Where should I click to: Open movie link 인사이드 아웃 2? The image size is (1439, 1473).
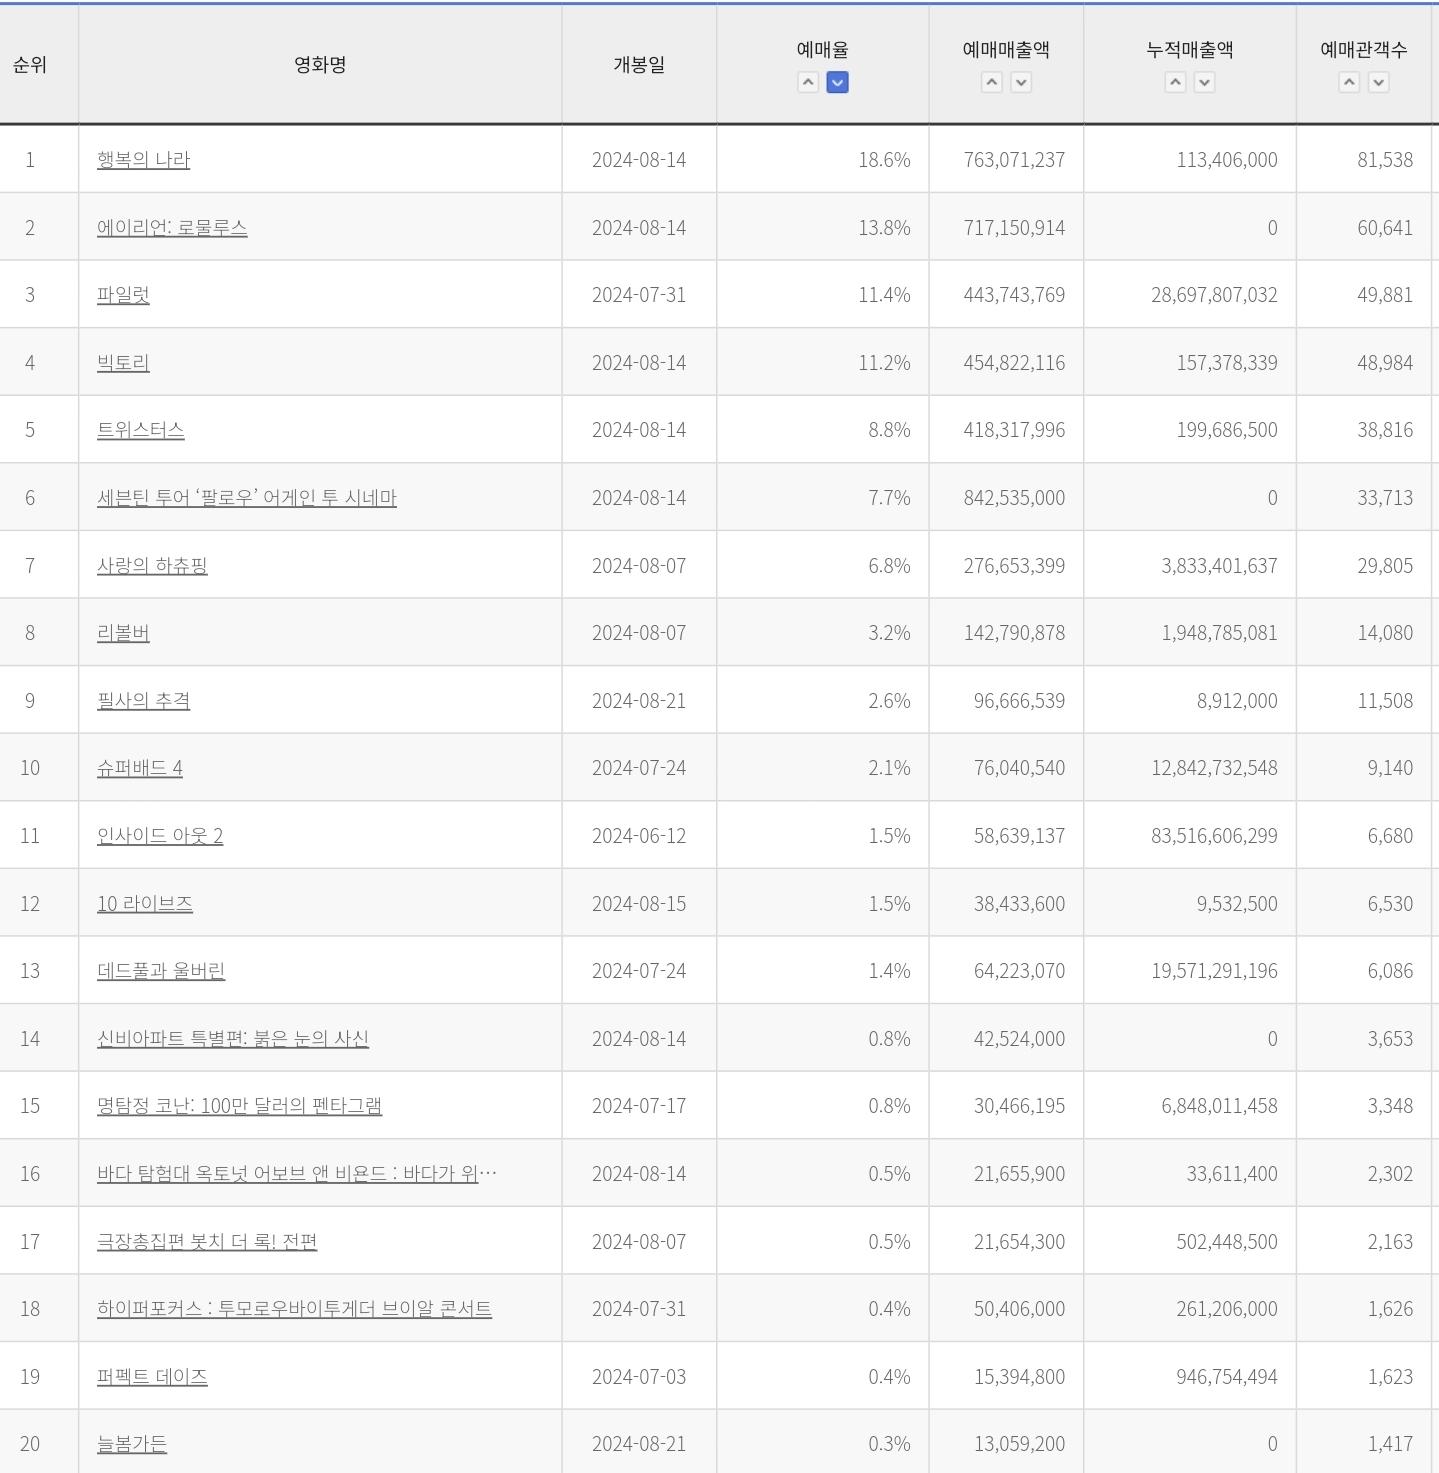click(160, 836)
